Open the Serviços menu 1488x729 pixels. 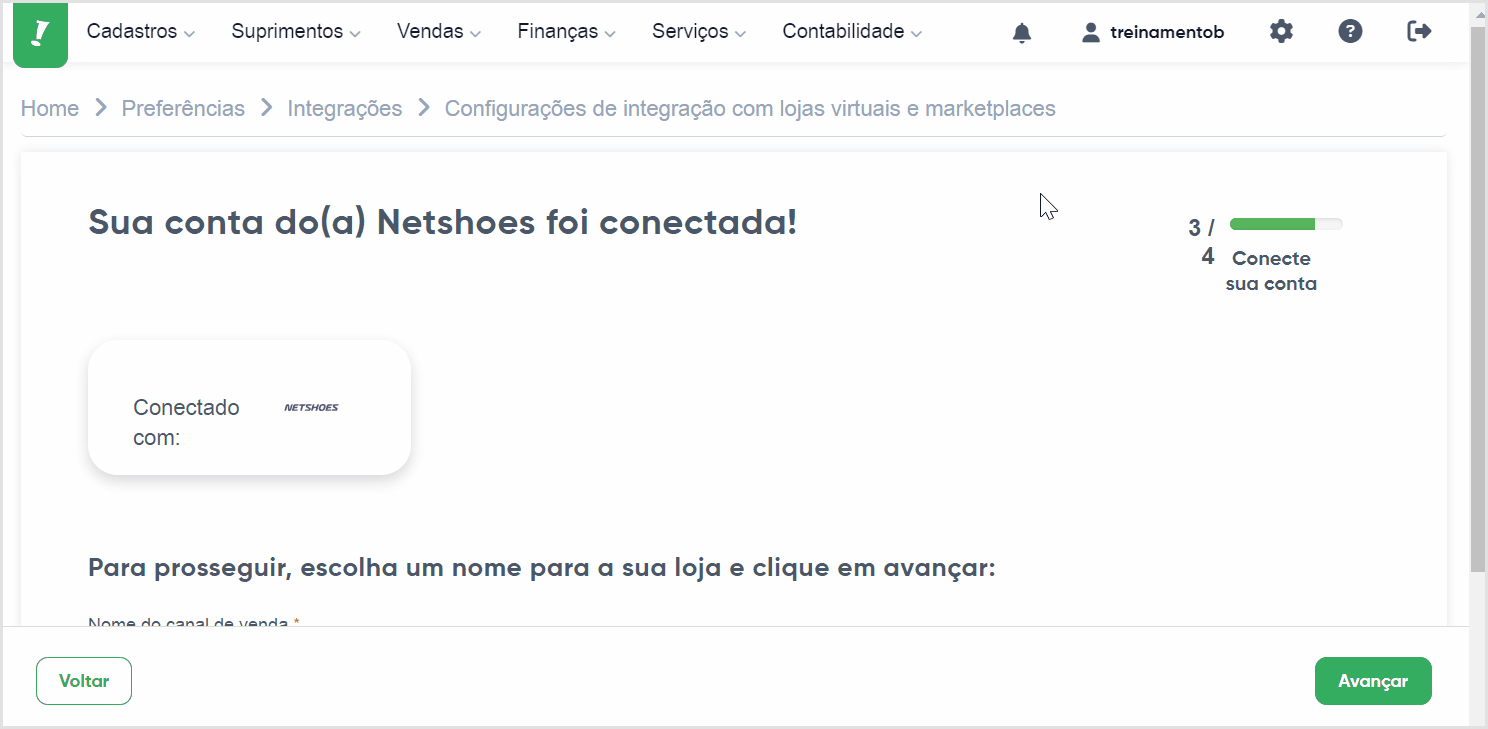[699, 32]
